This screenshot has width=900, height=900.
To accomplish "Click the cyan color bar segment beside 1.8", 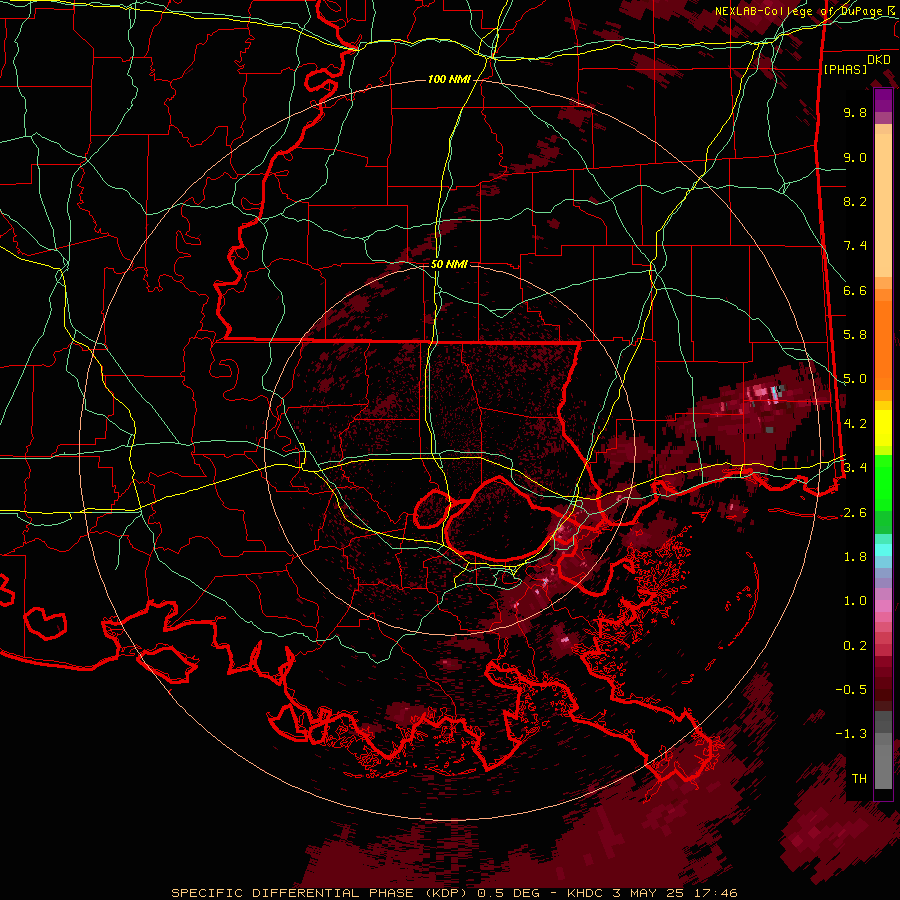I will click(883, 550).
